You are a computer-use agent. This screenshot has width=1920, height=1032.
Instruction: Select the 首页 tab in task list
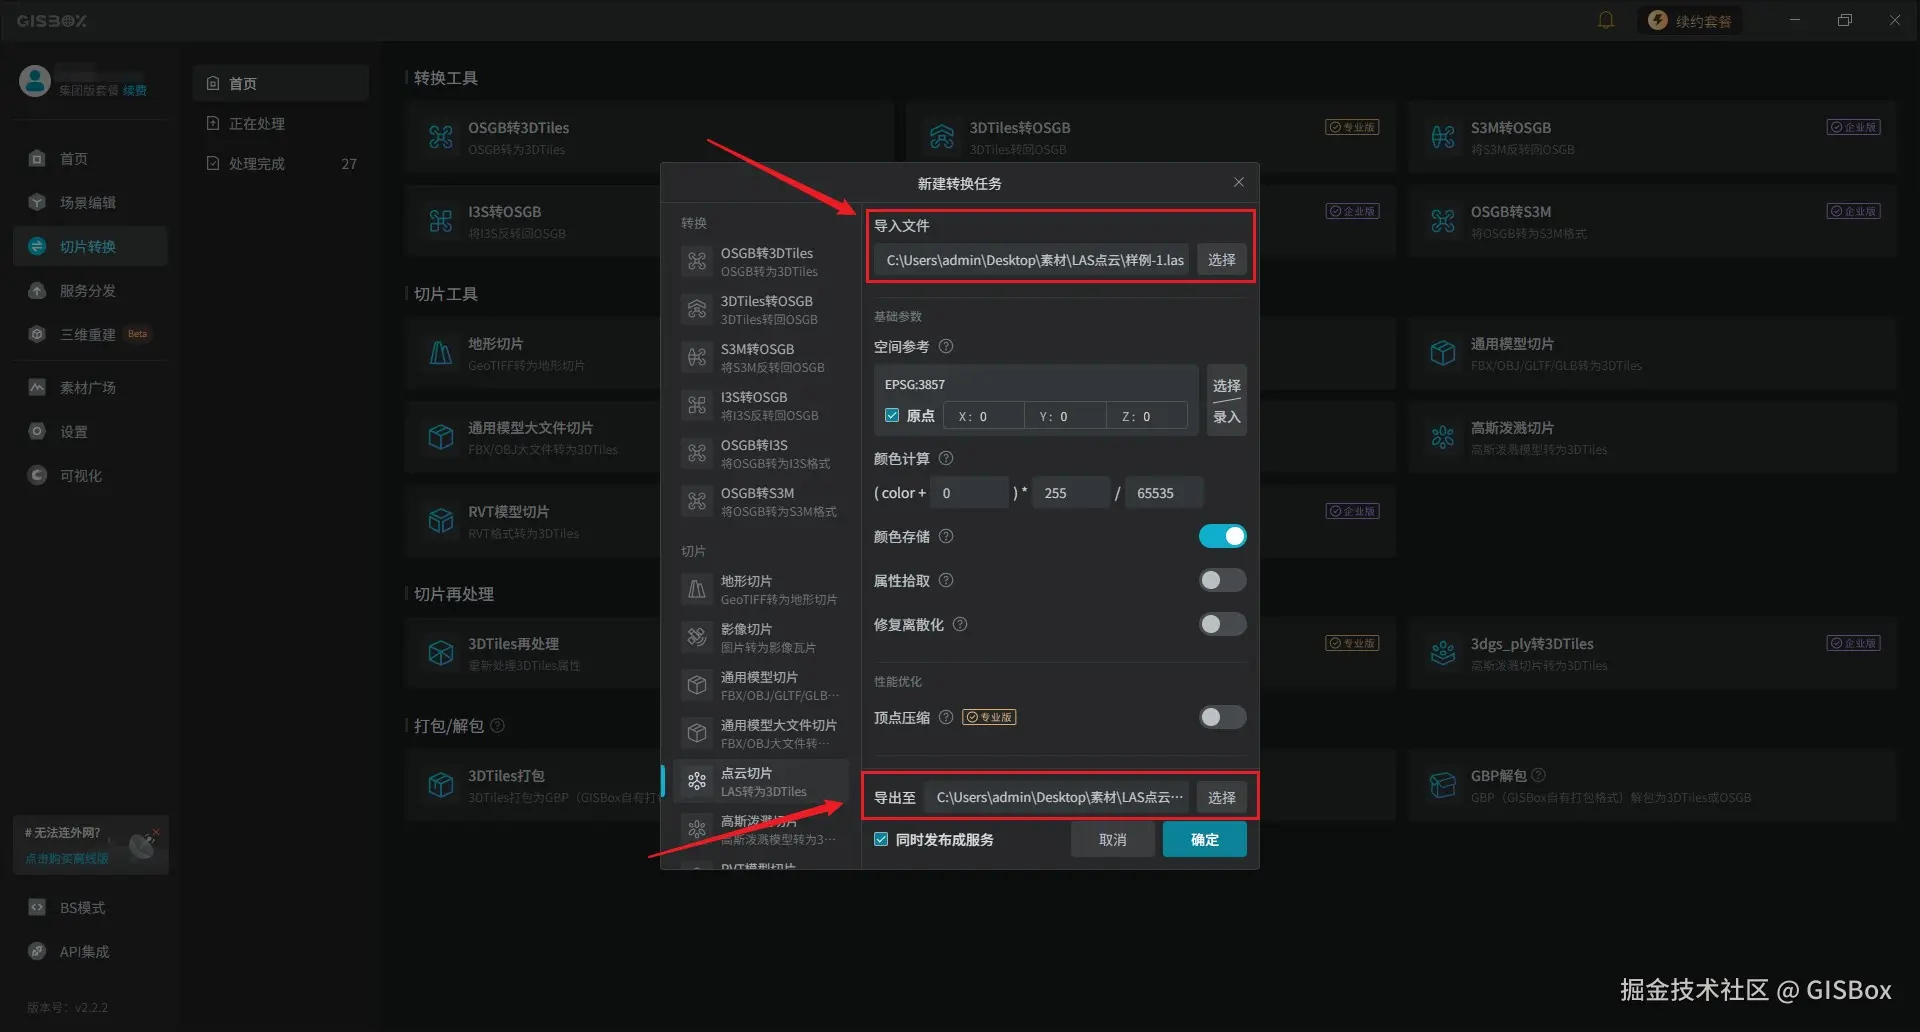coord(280,83)
